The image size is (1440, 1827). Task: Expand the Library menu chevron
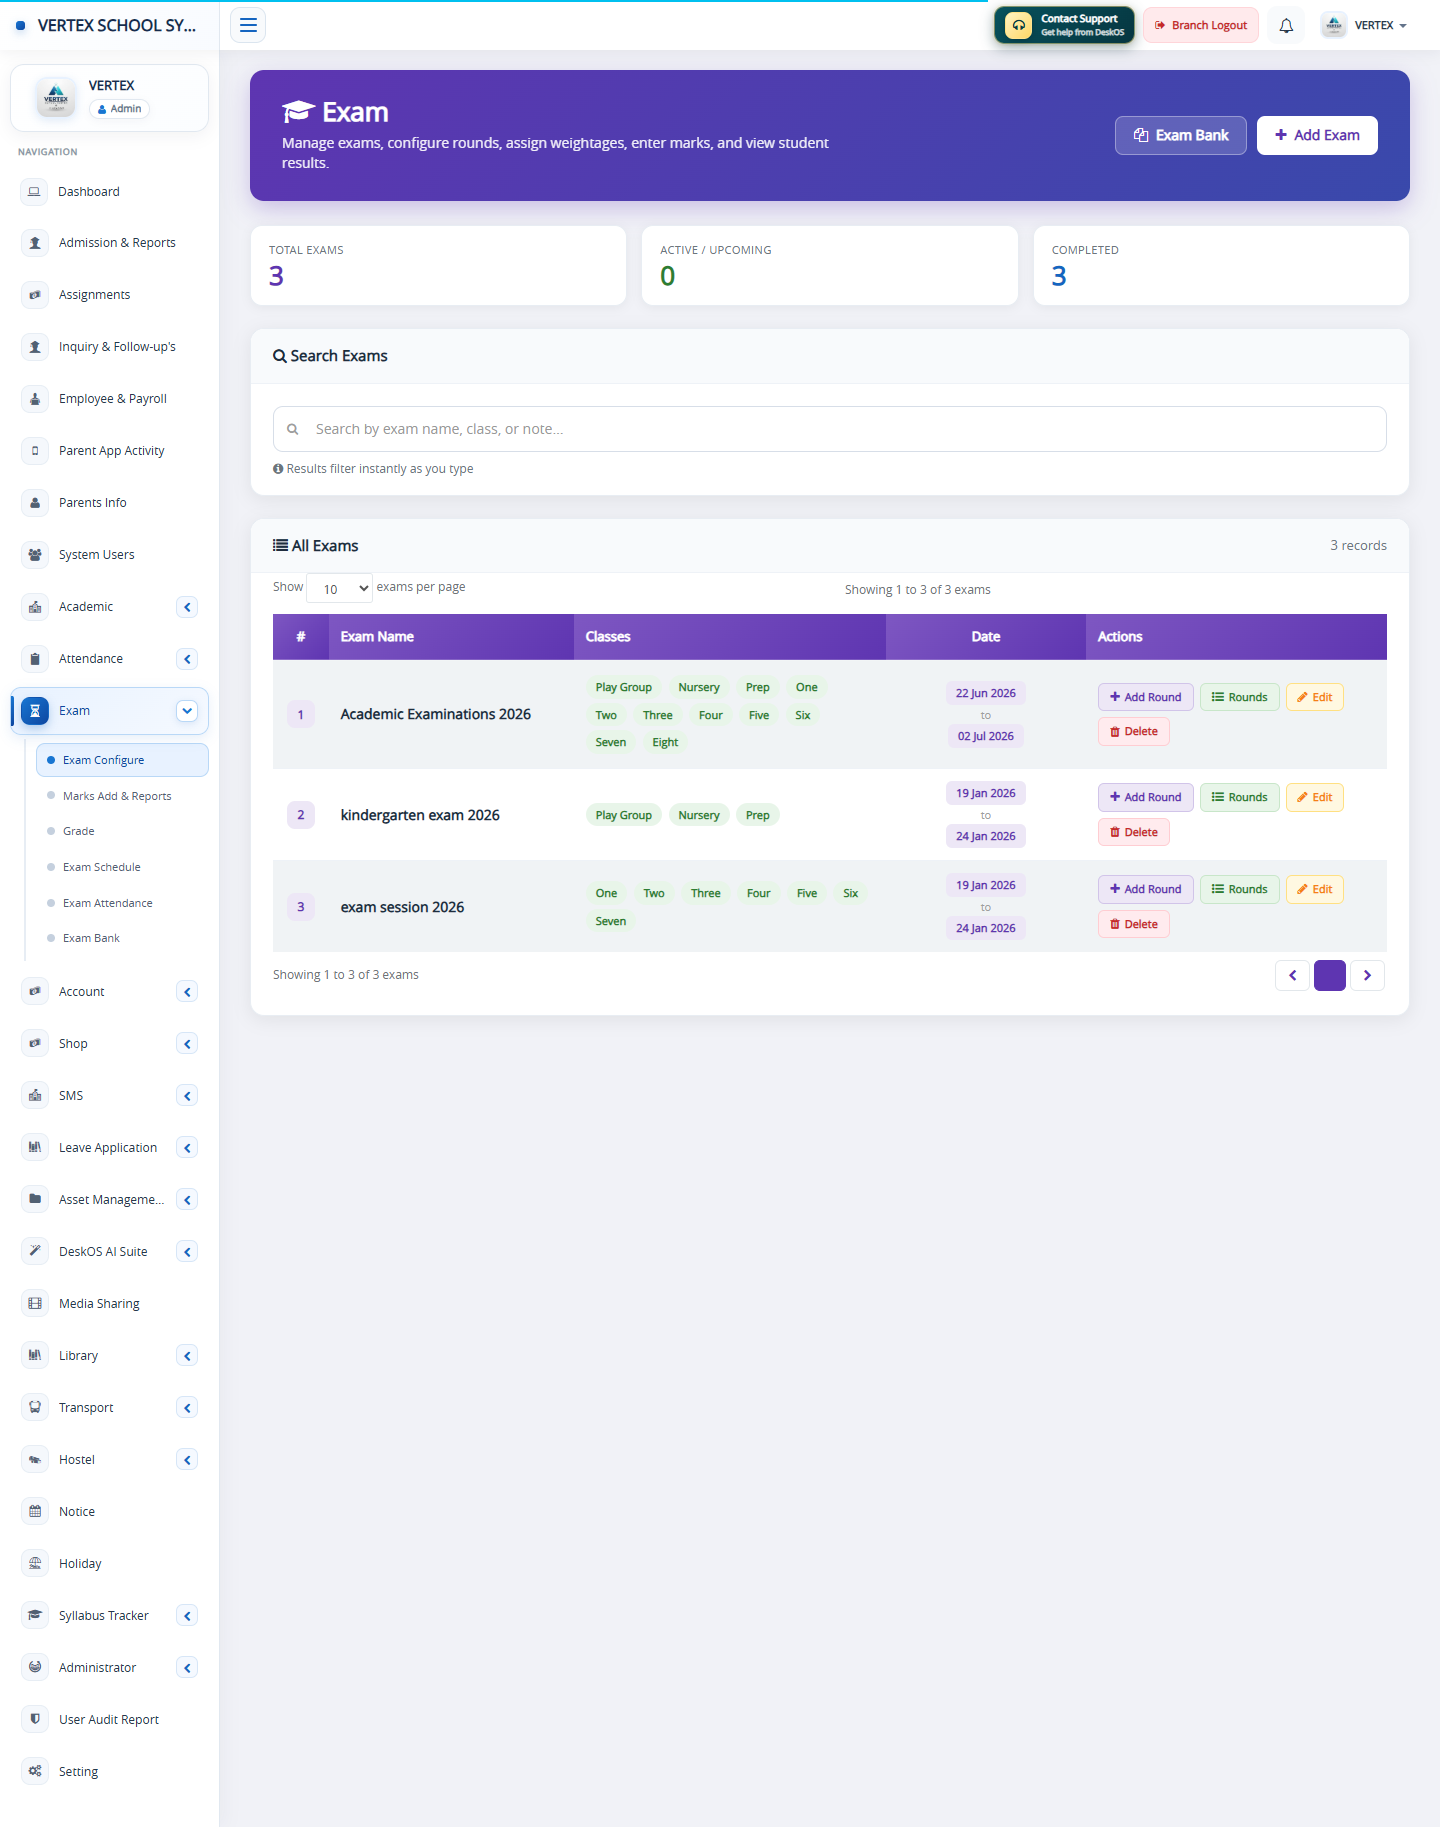(187, 1356)
